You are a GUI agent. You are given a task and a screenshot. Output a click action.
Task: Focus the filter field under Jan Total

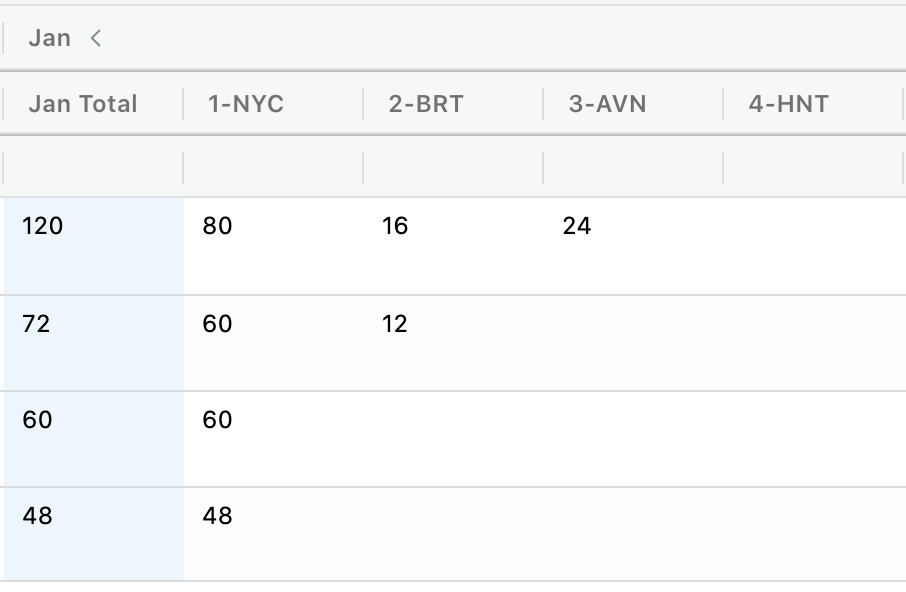click(x=94, y=167)
